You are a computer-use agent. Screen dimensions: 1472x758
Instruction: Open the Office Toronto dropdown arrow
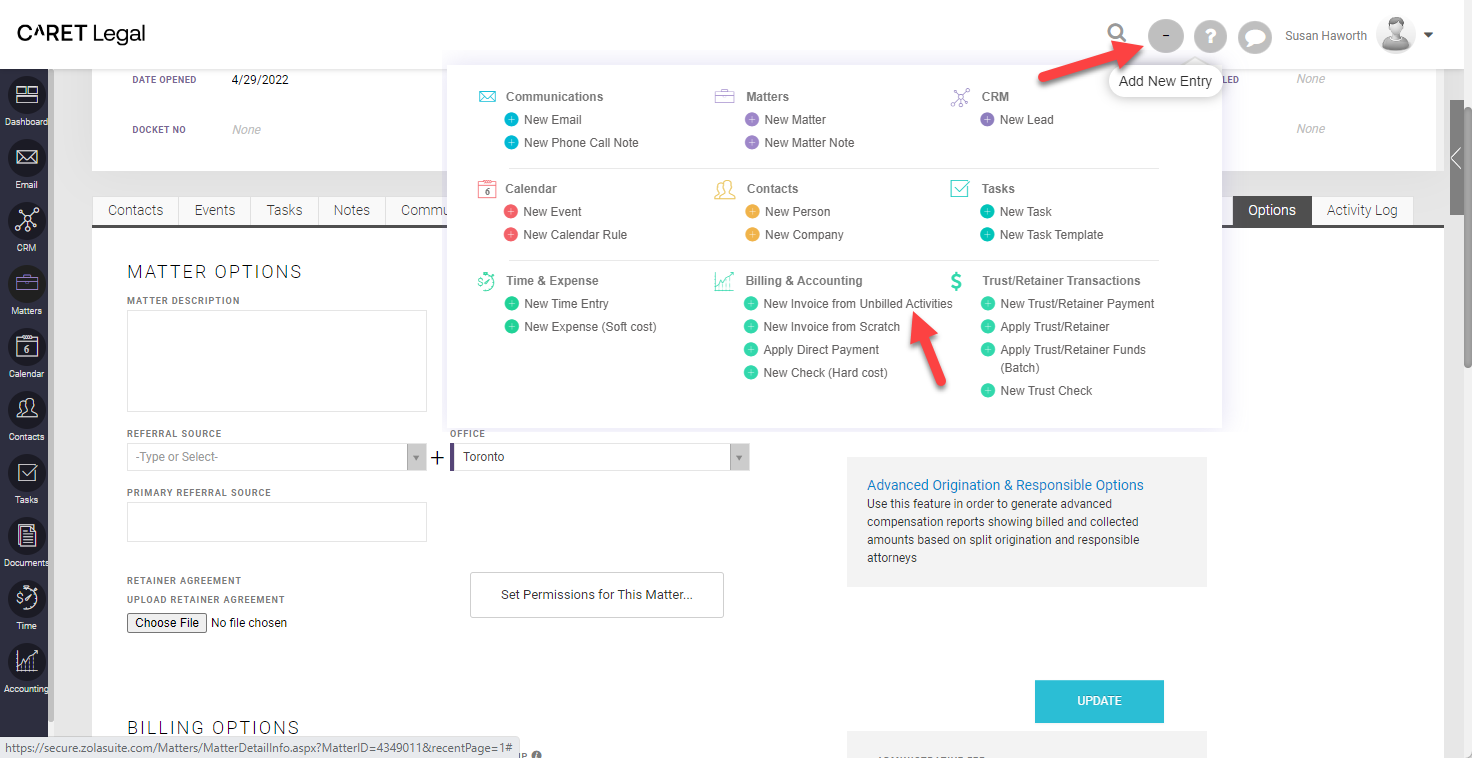pyautogui.click(x=739, y=457)
